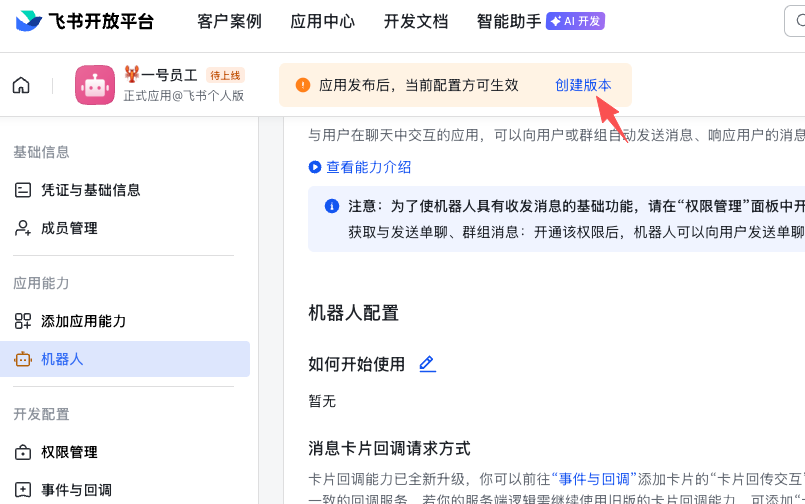Click the 权限管理 lock icon
This screenshot has height=504, width=805.
(x=23, y=452)
